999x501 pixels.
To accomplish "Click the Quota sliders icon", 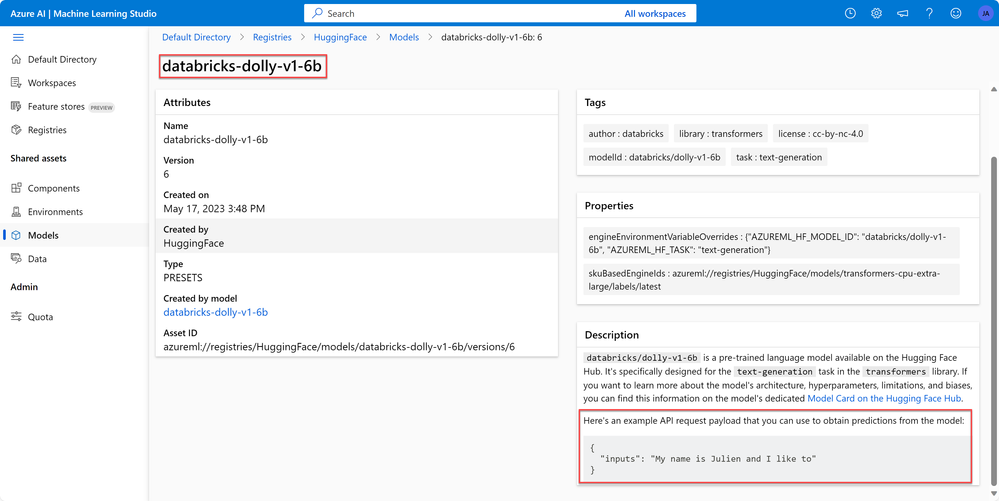I will (17, 317).
